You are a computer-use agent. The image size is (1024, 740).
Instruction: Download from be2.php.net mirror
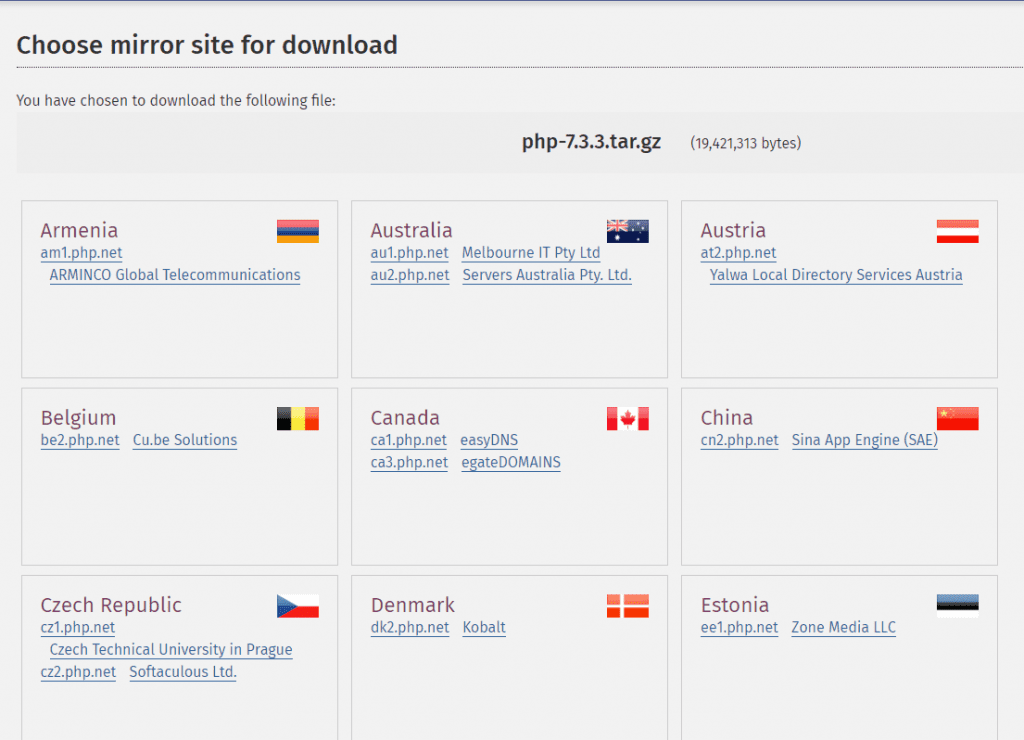tap(80, 441)
